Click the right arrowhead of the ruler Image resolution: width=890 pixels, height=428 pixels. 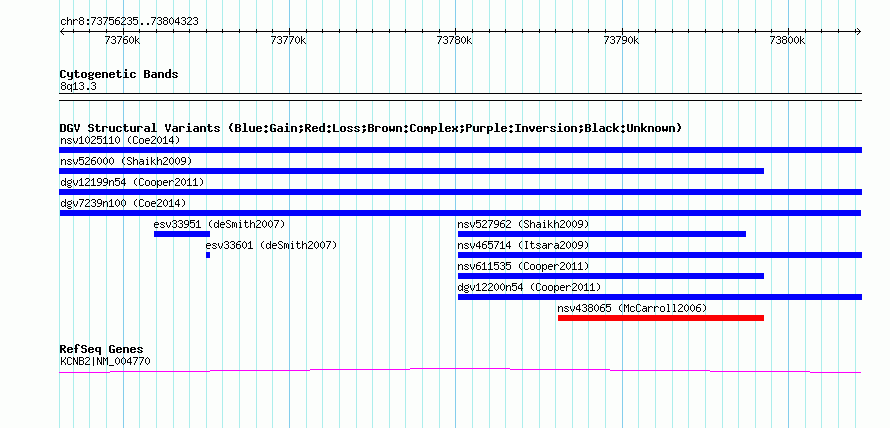point(859,31)
